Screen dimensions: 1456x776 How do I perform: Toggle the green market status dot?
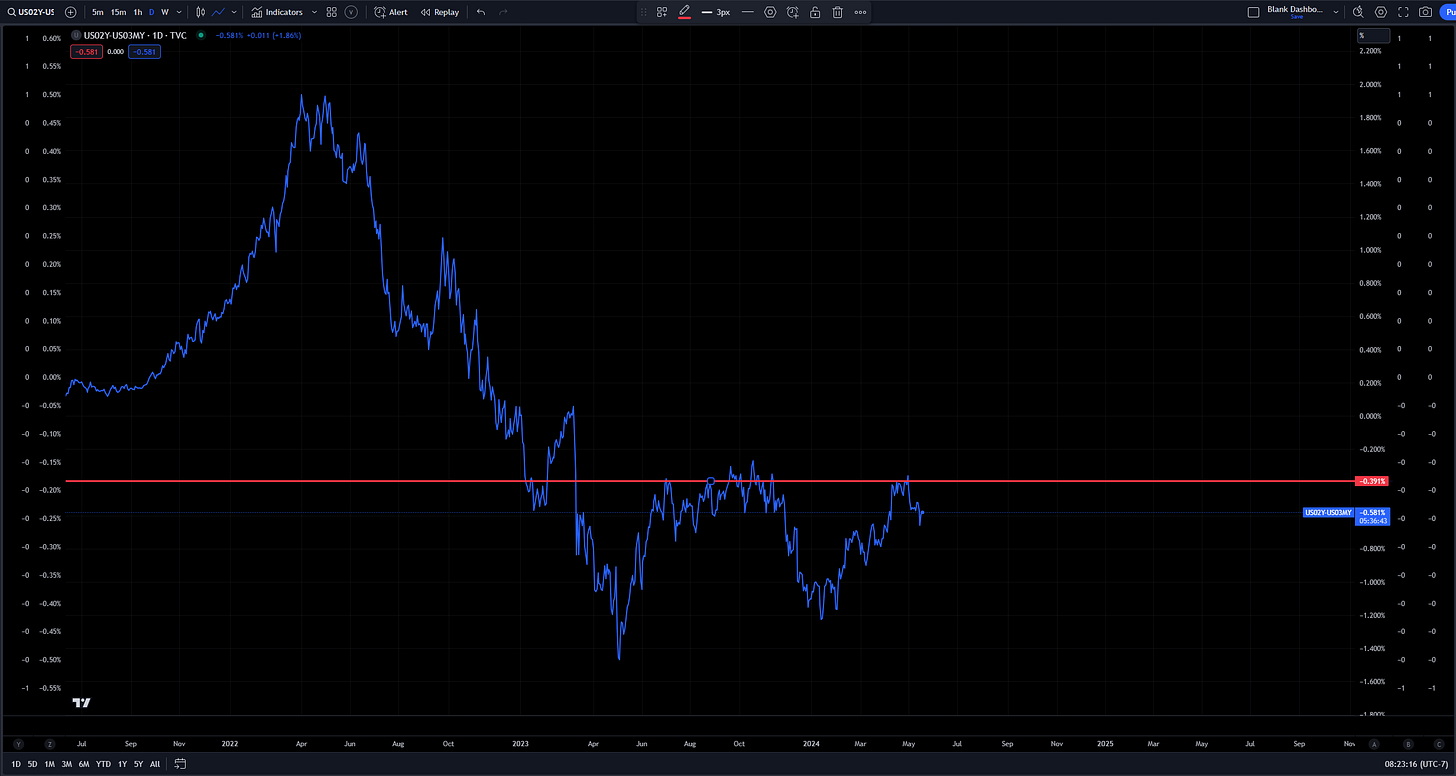pyautogui.click(x=200, y=35)
